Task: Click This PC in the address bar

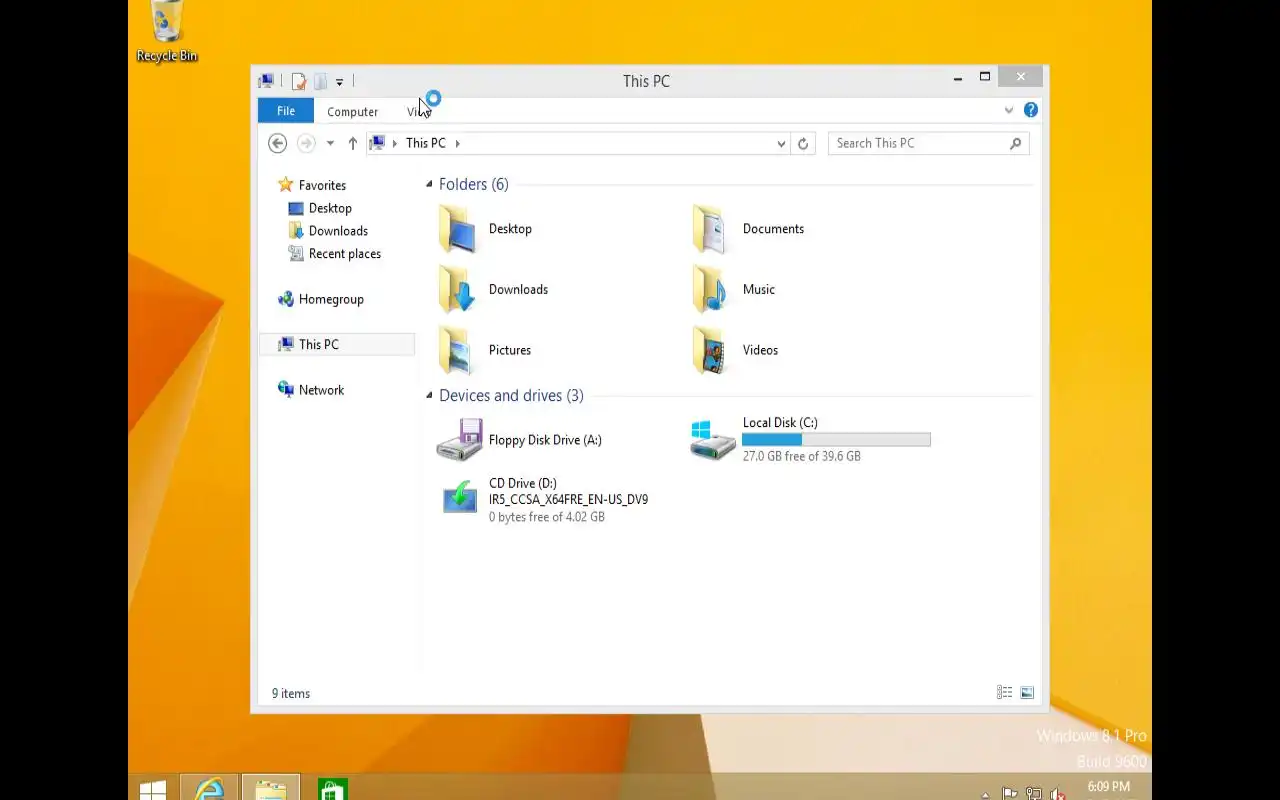Action: tap(426, 143)
